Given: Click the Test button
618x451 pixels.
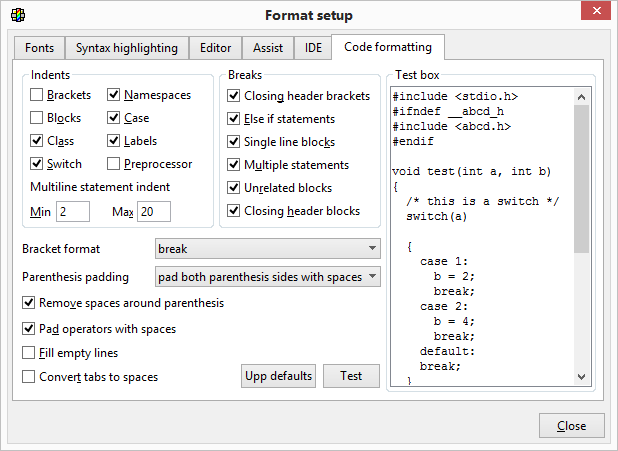Looking at the screenshot, I should point(351,376).
